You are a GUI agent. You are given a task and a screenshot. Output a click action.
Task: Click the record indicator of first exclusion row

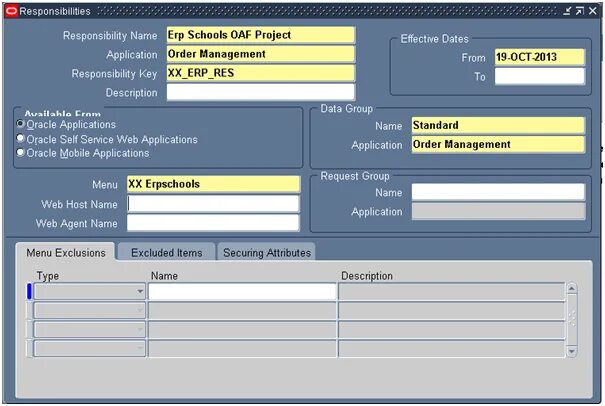point(29,291)
